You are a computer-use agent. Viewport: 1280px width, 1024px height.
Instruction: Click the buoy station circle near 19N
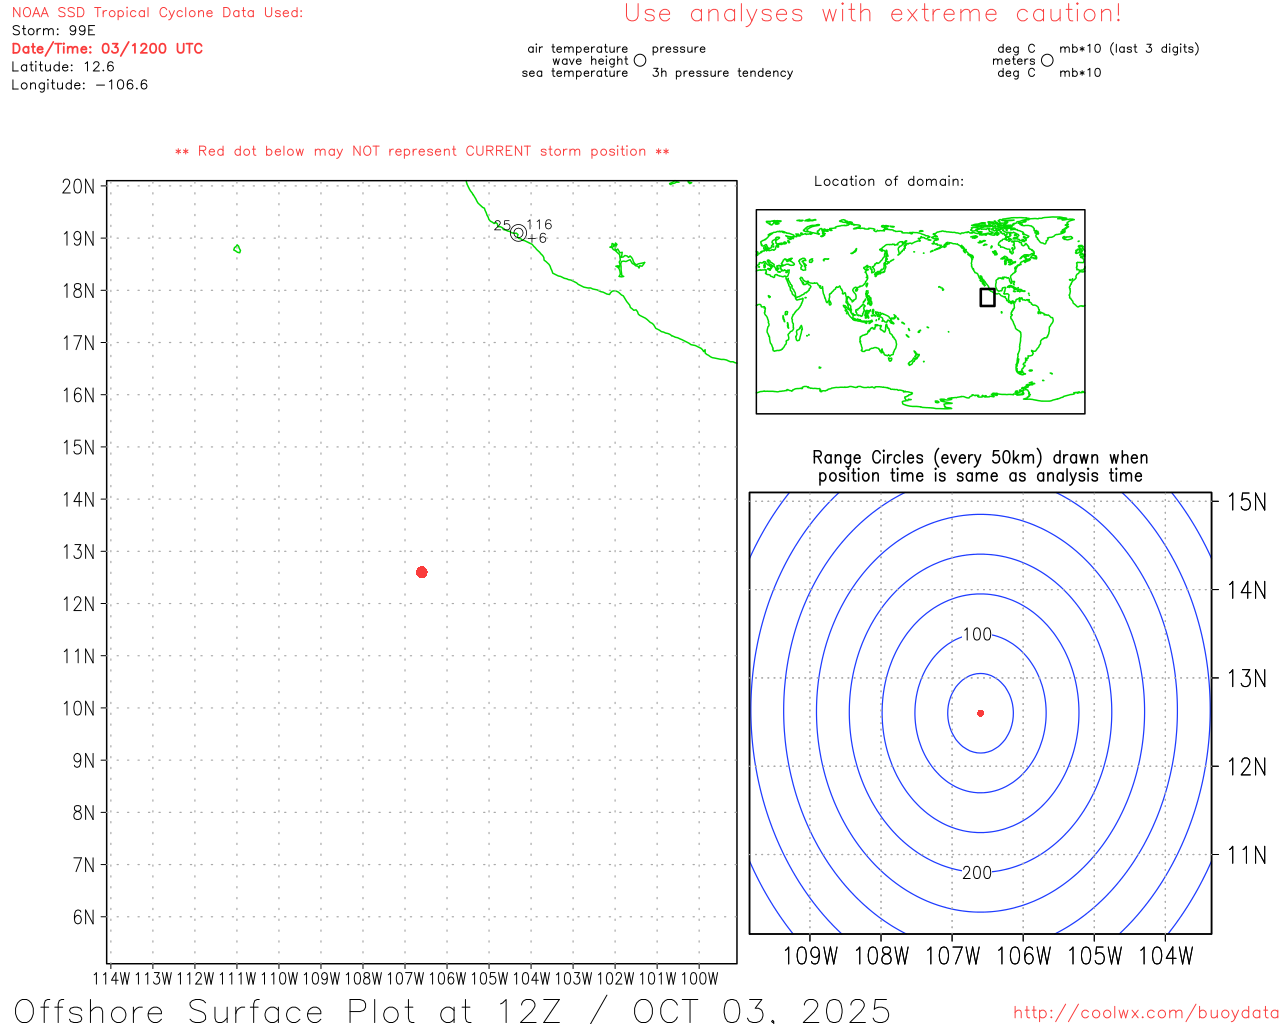click(518, 233)
